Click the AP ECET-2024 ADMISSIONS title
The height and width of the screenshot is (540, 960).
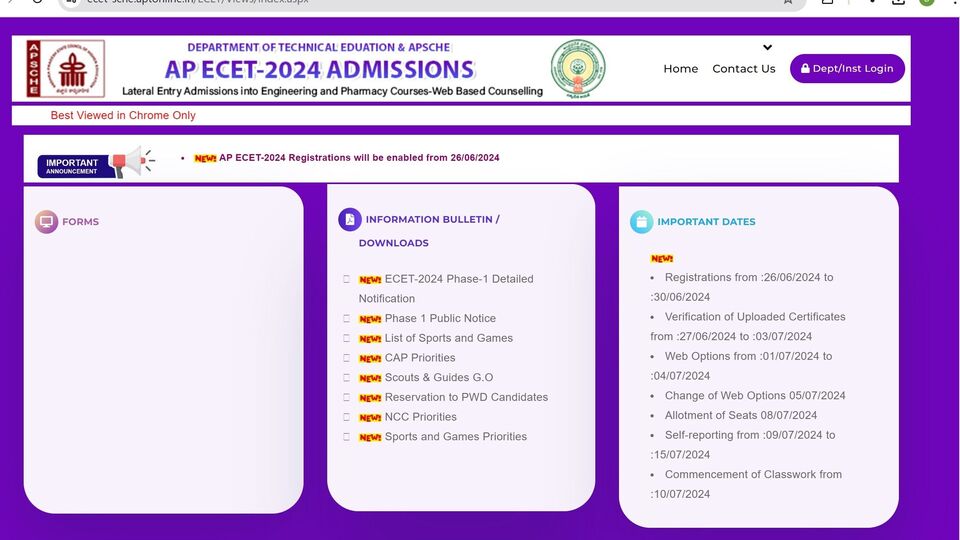point(320,69)
